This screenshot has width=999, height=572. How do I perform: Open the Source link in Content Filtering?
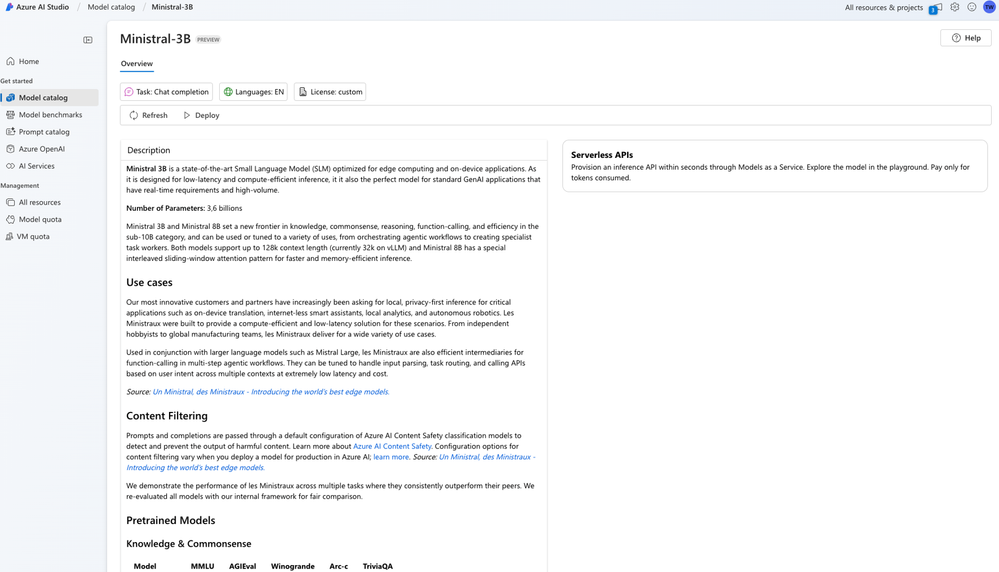tap(331, 462)
